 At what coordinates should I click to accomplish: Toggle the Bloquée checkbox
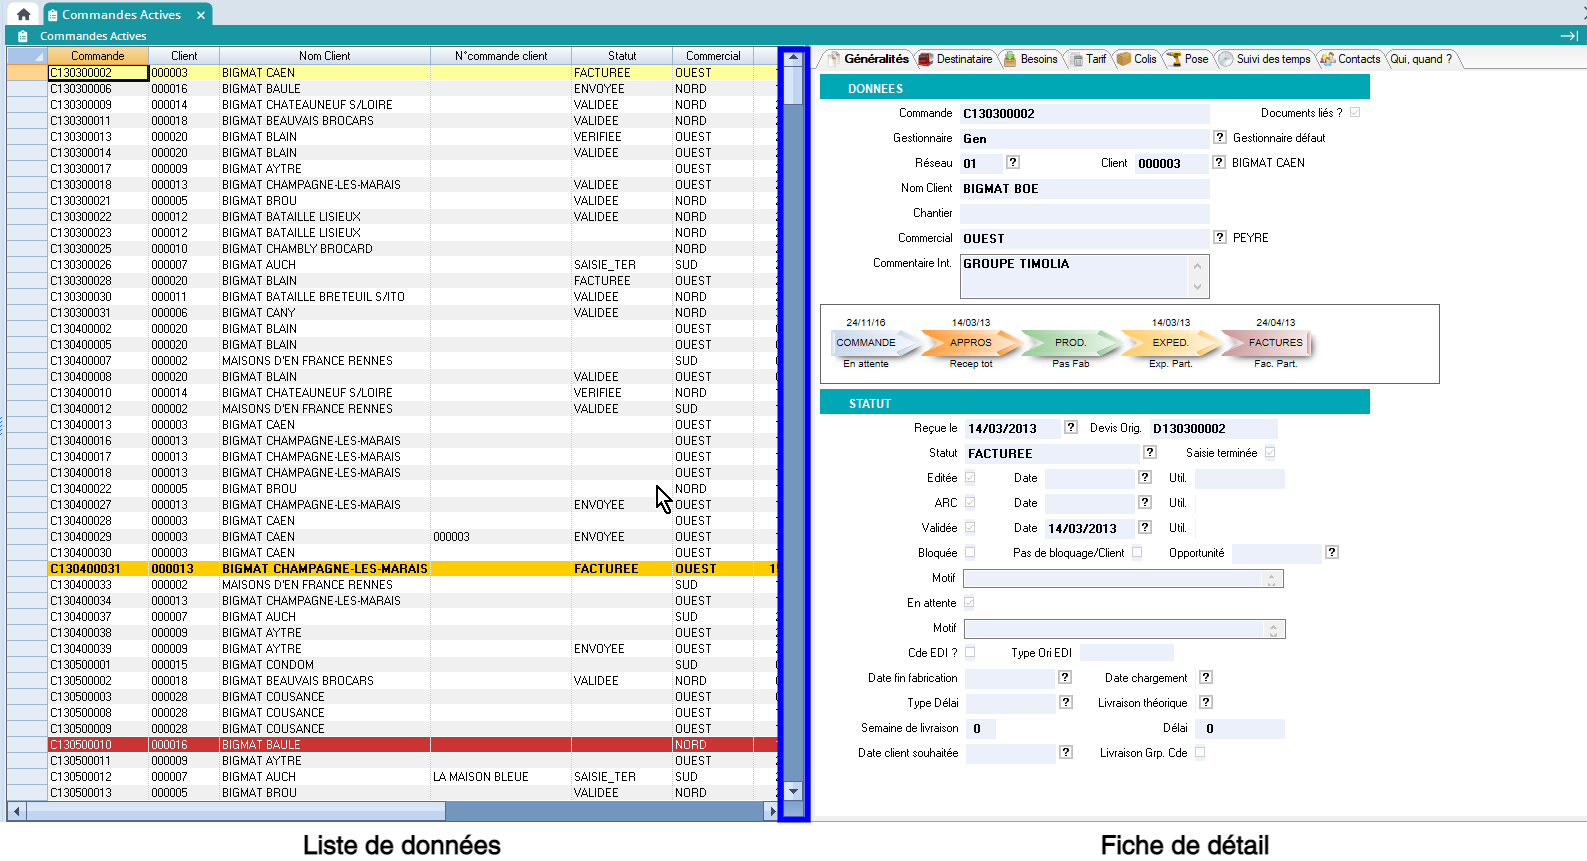tap(970, 553)
